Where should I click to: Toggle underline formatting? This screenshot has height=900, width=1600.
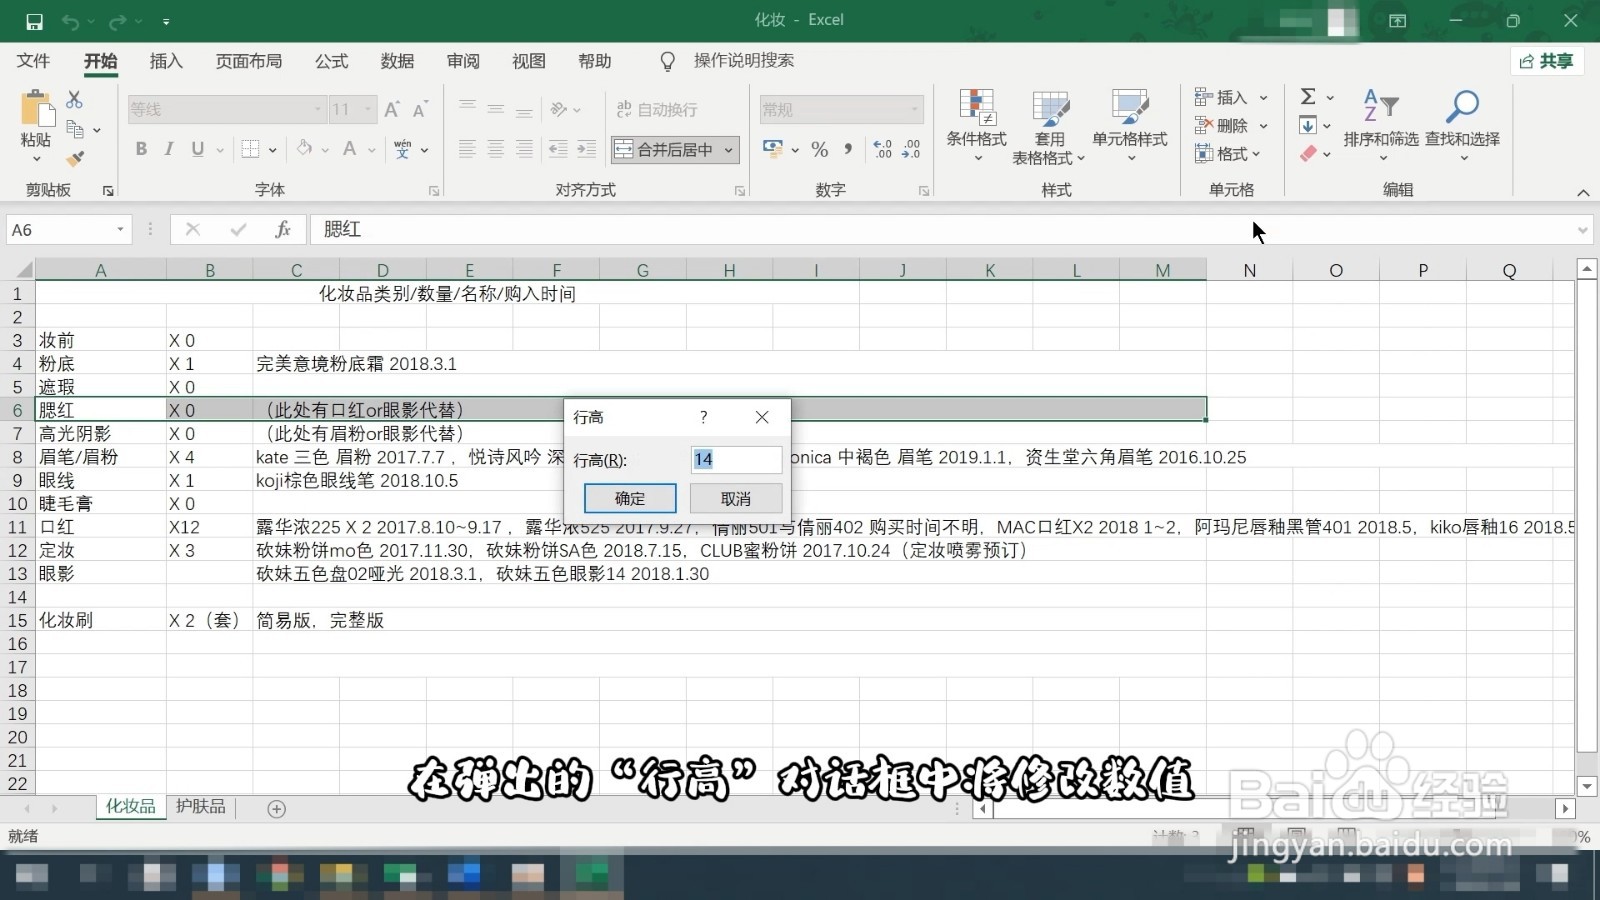[x=196, y=149]
